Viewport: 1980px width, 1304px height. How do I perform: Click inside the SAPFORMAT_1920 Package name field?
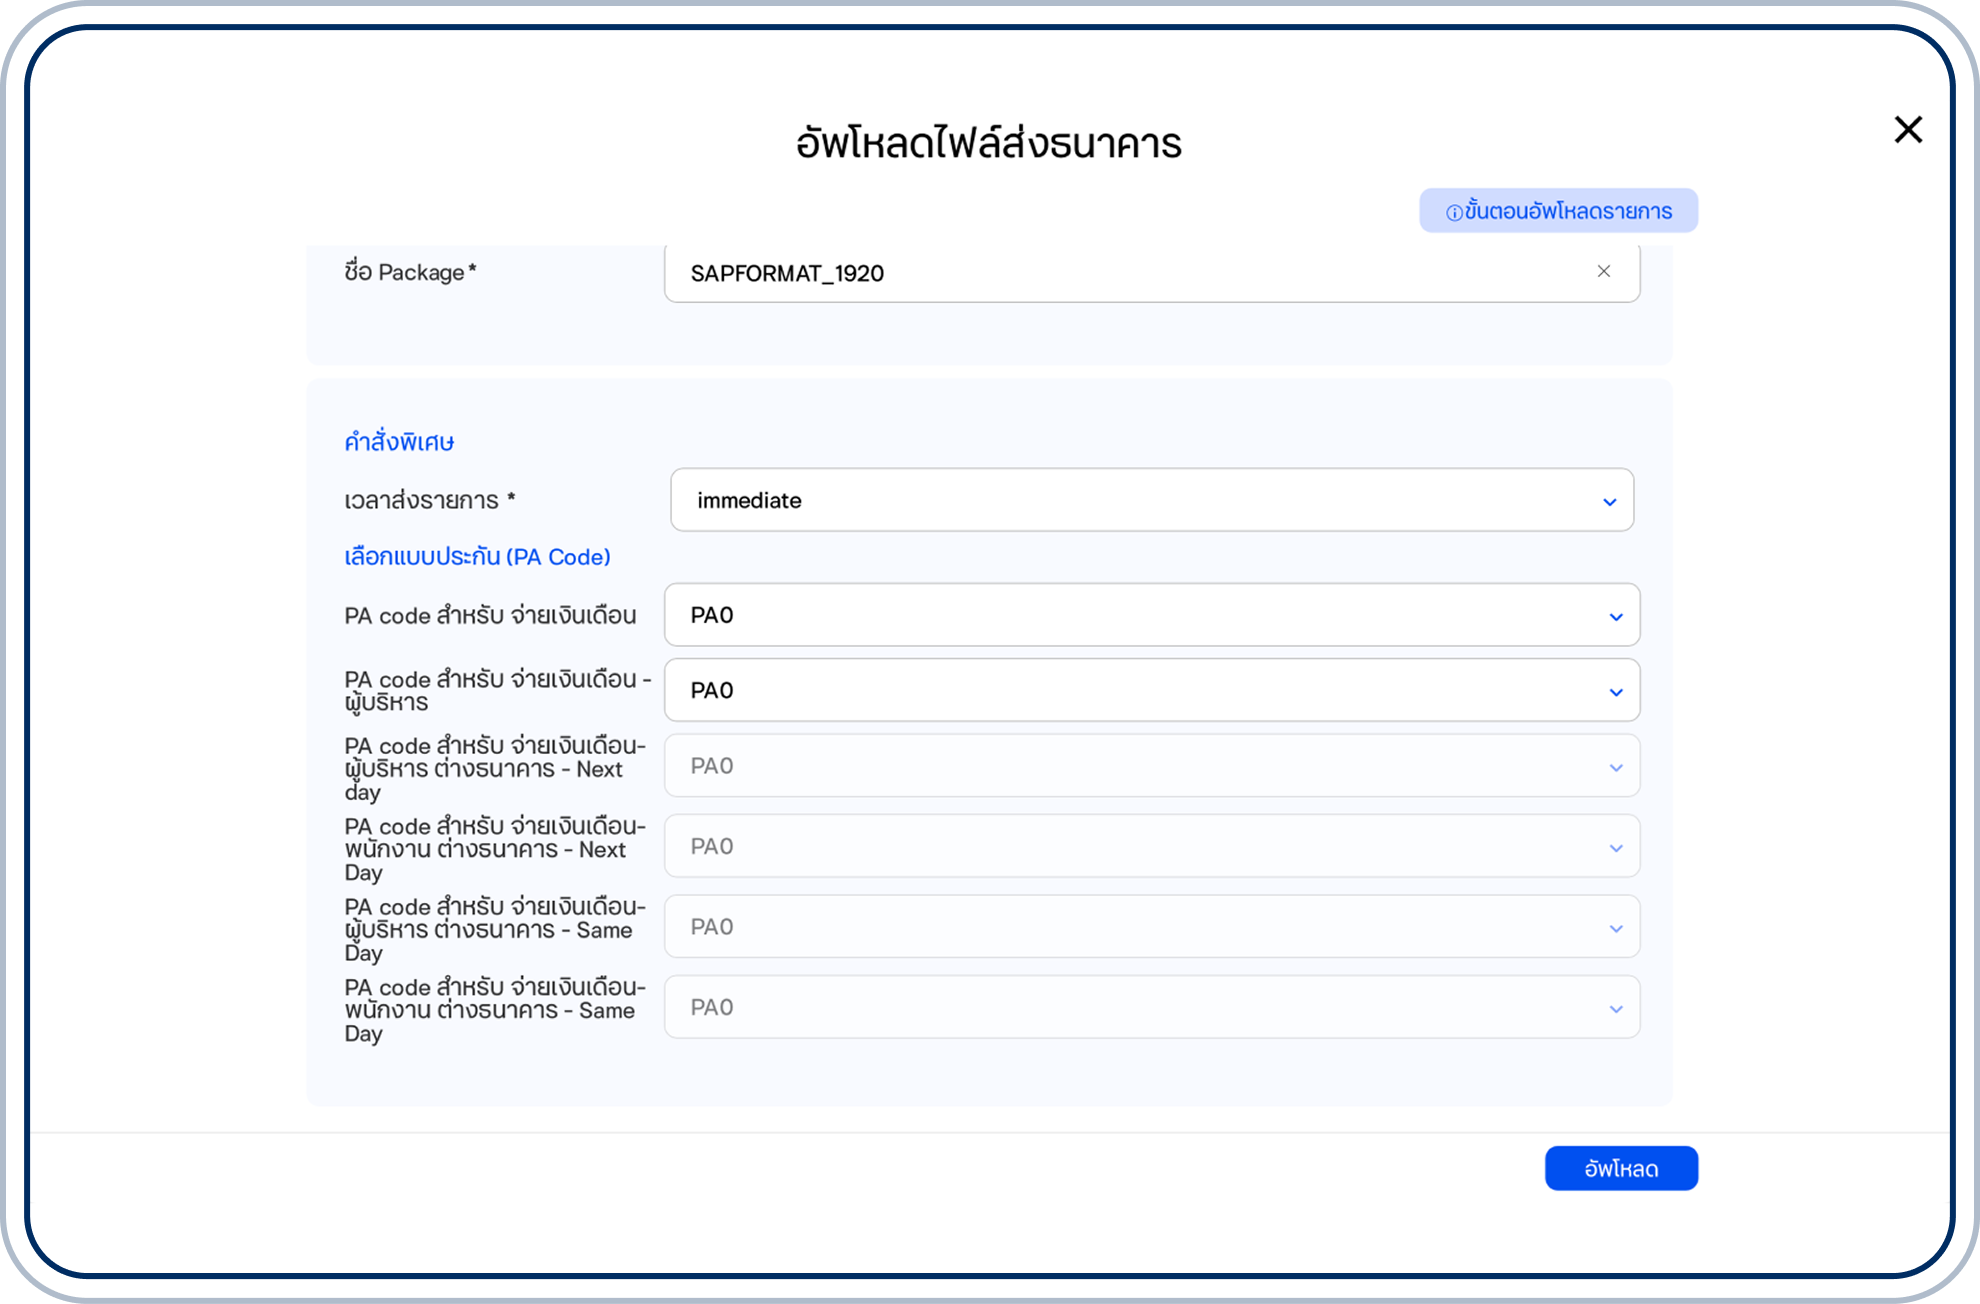tap(1100, 273)
